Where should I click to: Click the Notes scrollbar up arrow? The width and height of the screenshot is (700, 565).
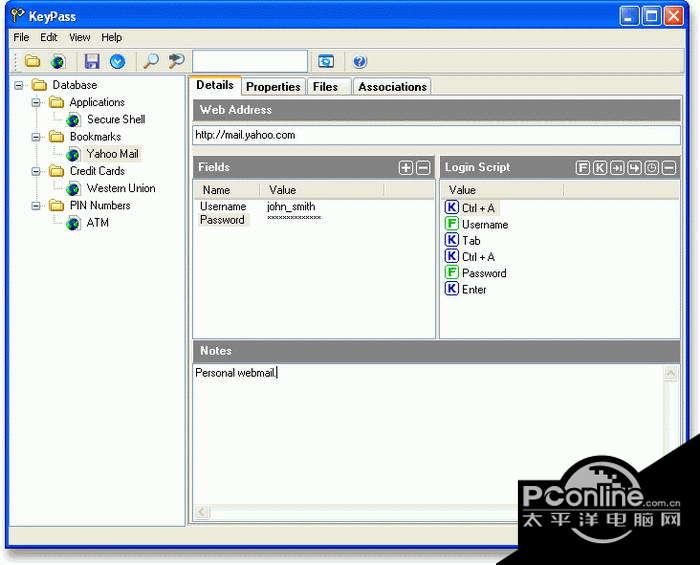click(670, 373)
